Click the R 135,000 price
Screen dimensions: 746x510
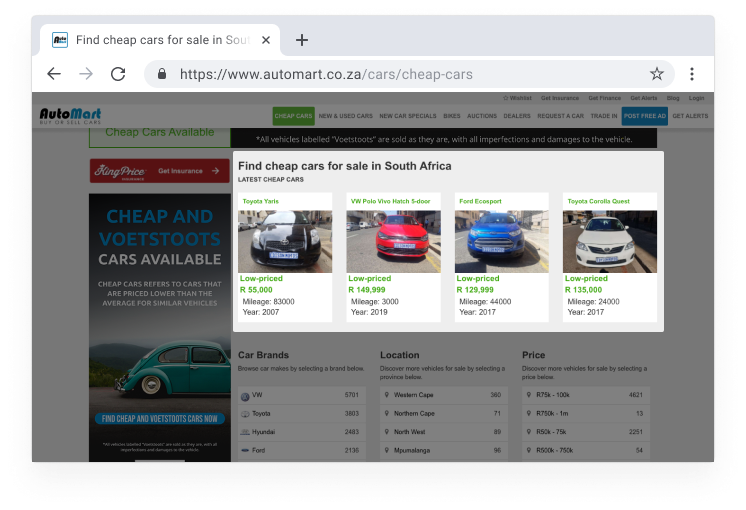584,290
